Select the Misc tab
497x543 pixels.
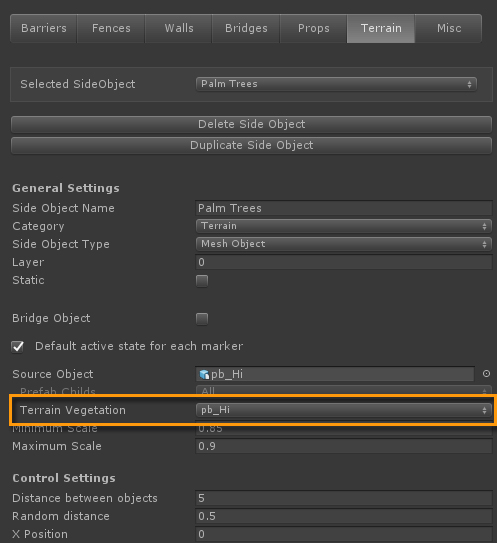coord(449,28)
